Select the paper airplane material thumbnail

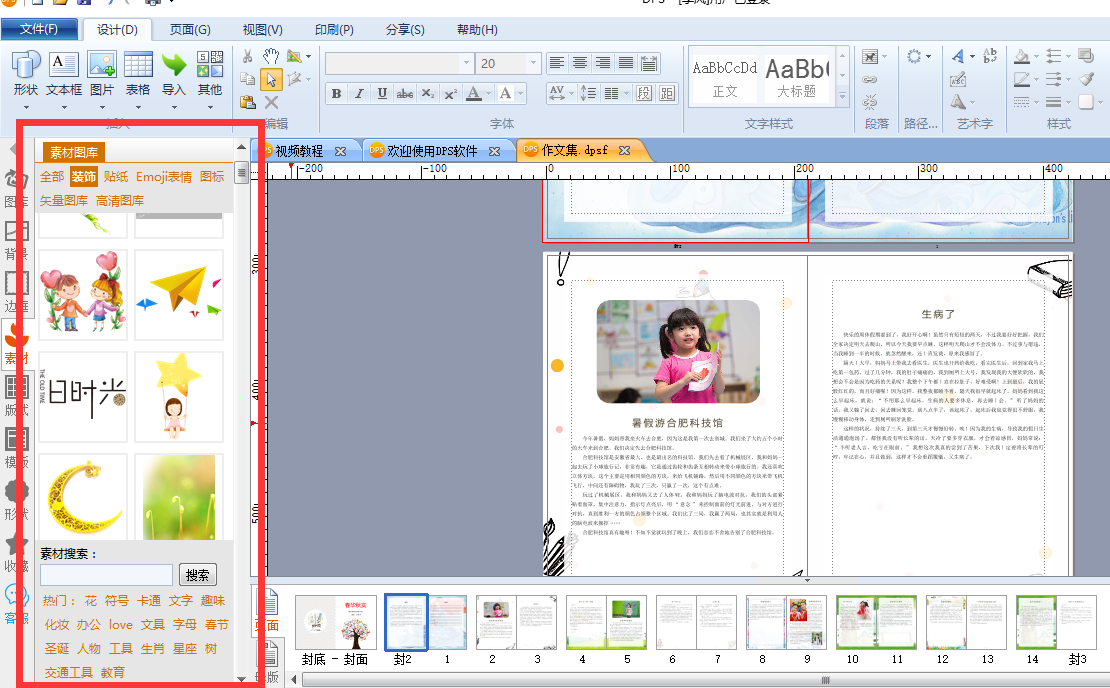coord(179,294)
